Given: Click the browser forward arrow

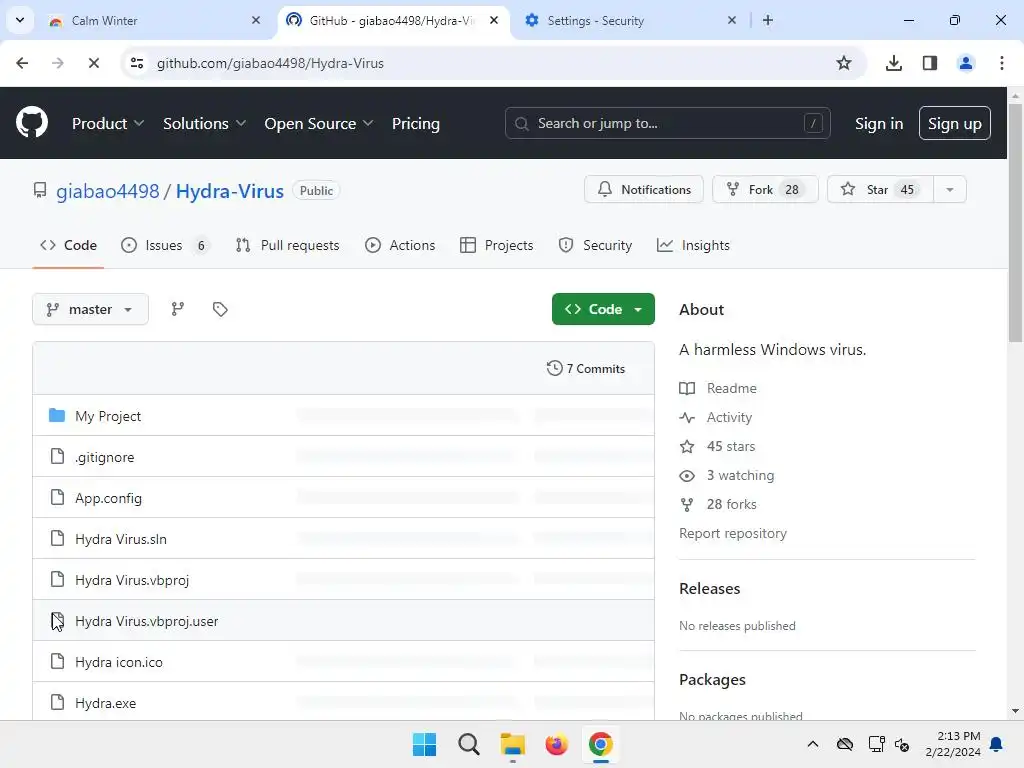Looking at the screenshot, I should coord(57,63).
